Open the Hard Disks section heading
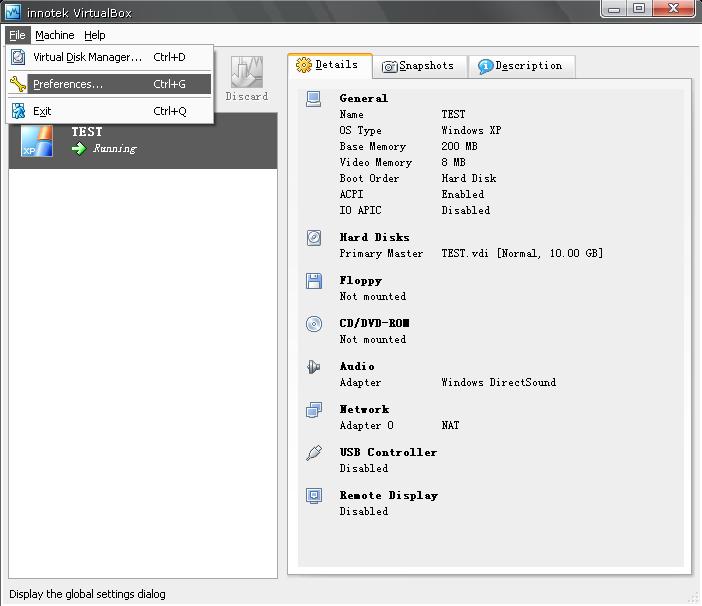Viewport: 702px width, 606px height. 374,237
